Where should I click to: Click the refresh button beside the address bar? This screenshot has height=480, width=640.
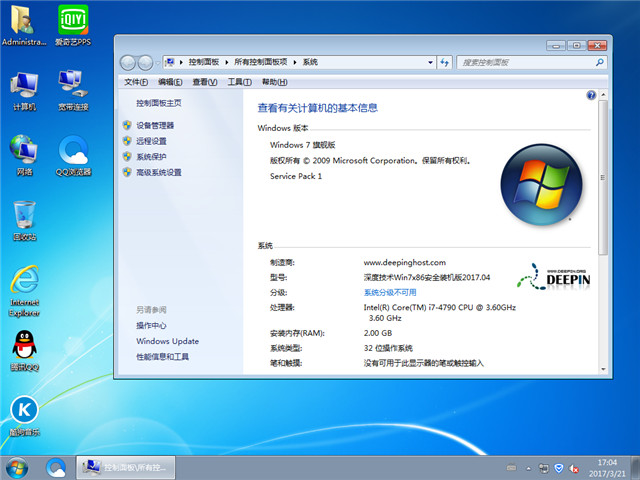444,62
